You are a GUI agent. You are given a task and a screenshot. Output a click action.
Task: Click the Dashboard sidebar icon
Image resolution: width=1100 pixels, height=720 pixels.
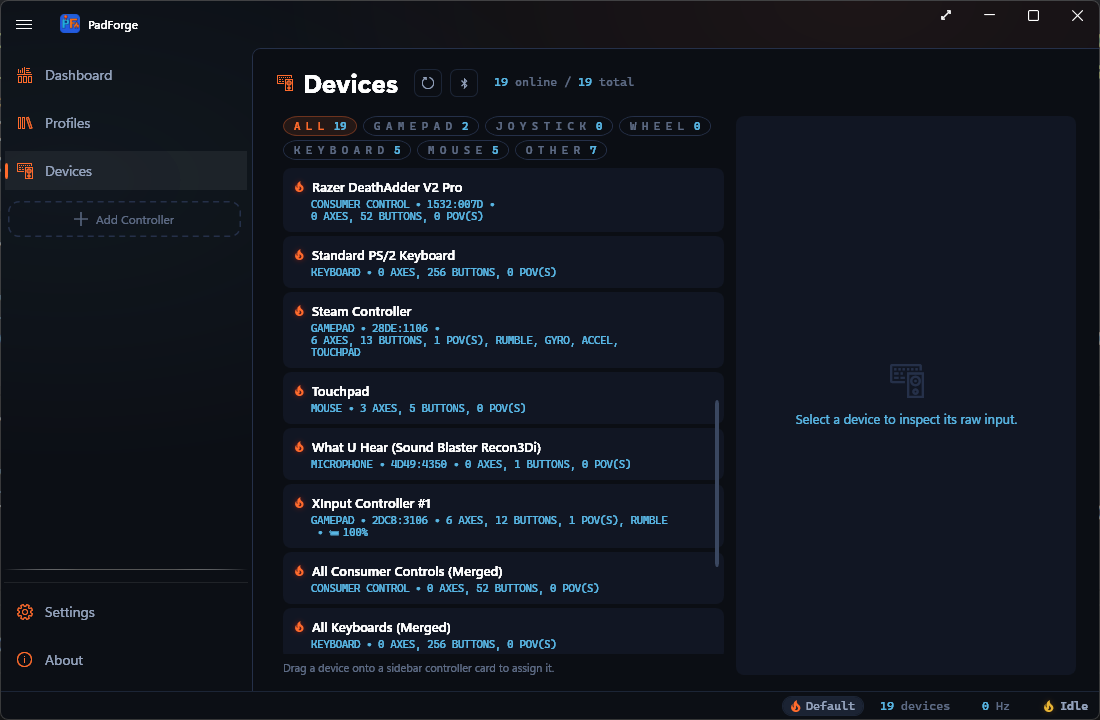(x=25, y=75)
